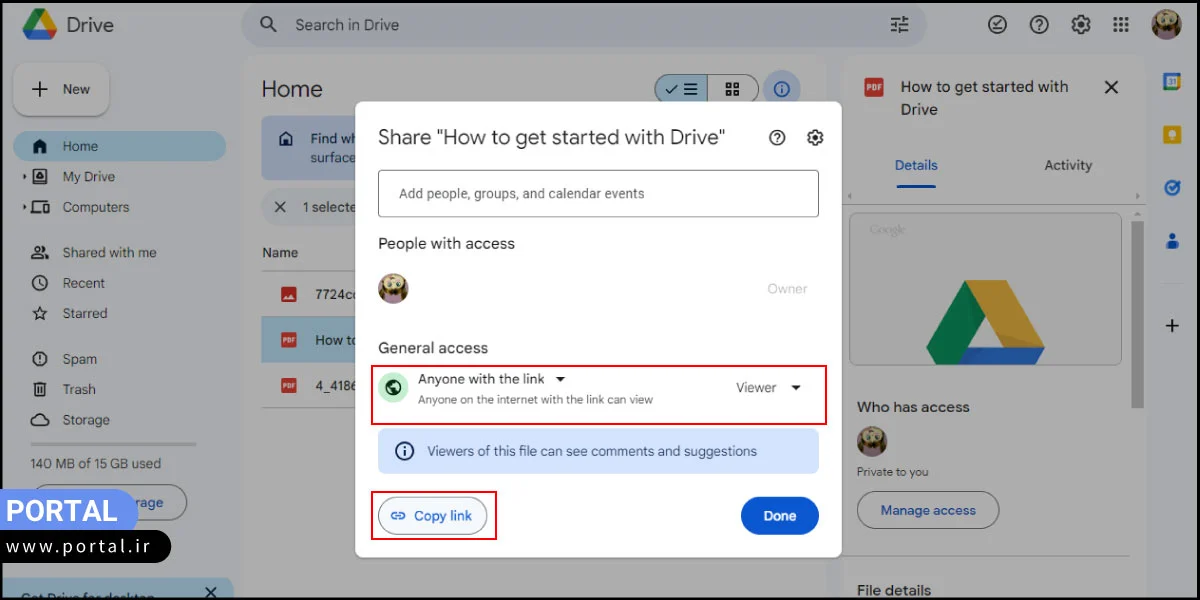Switch to the Activity tab
1200x600 pixels.
coord(1067,165)
